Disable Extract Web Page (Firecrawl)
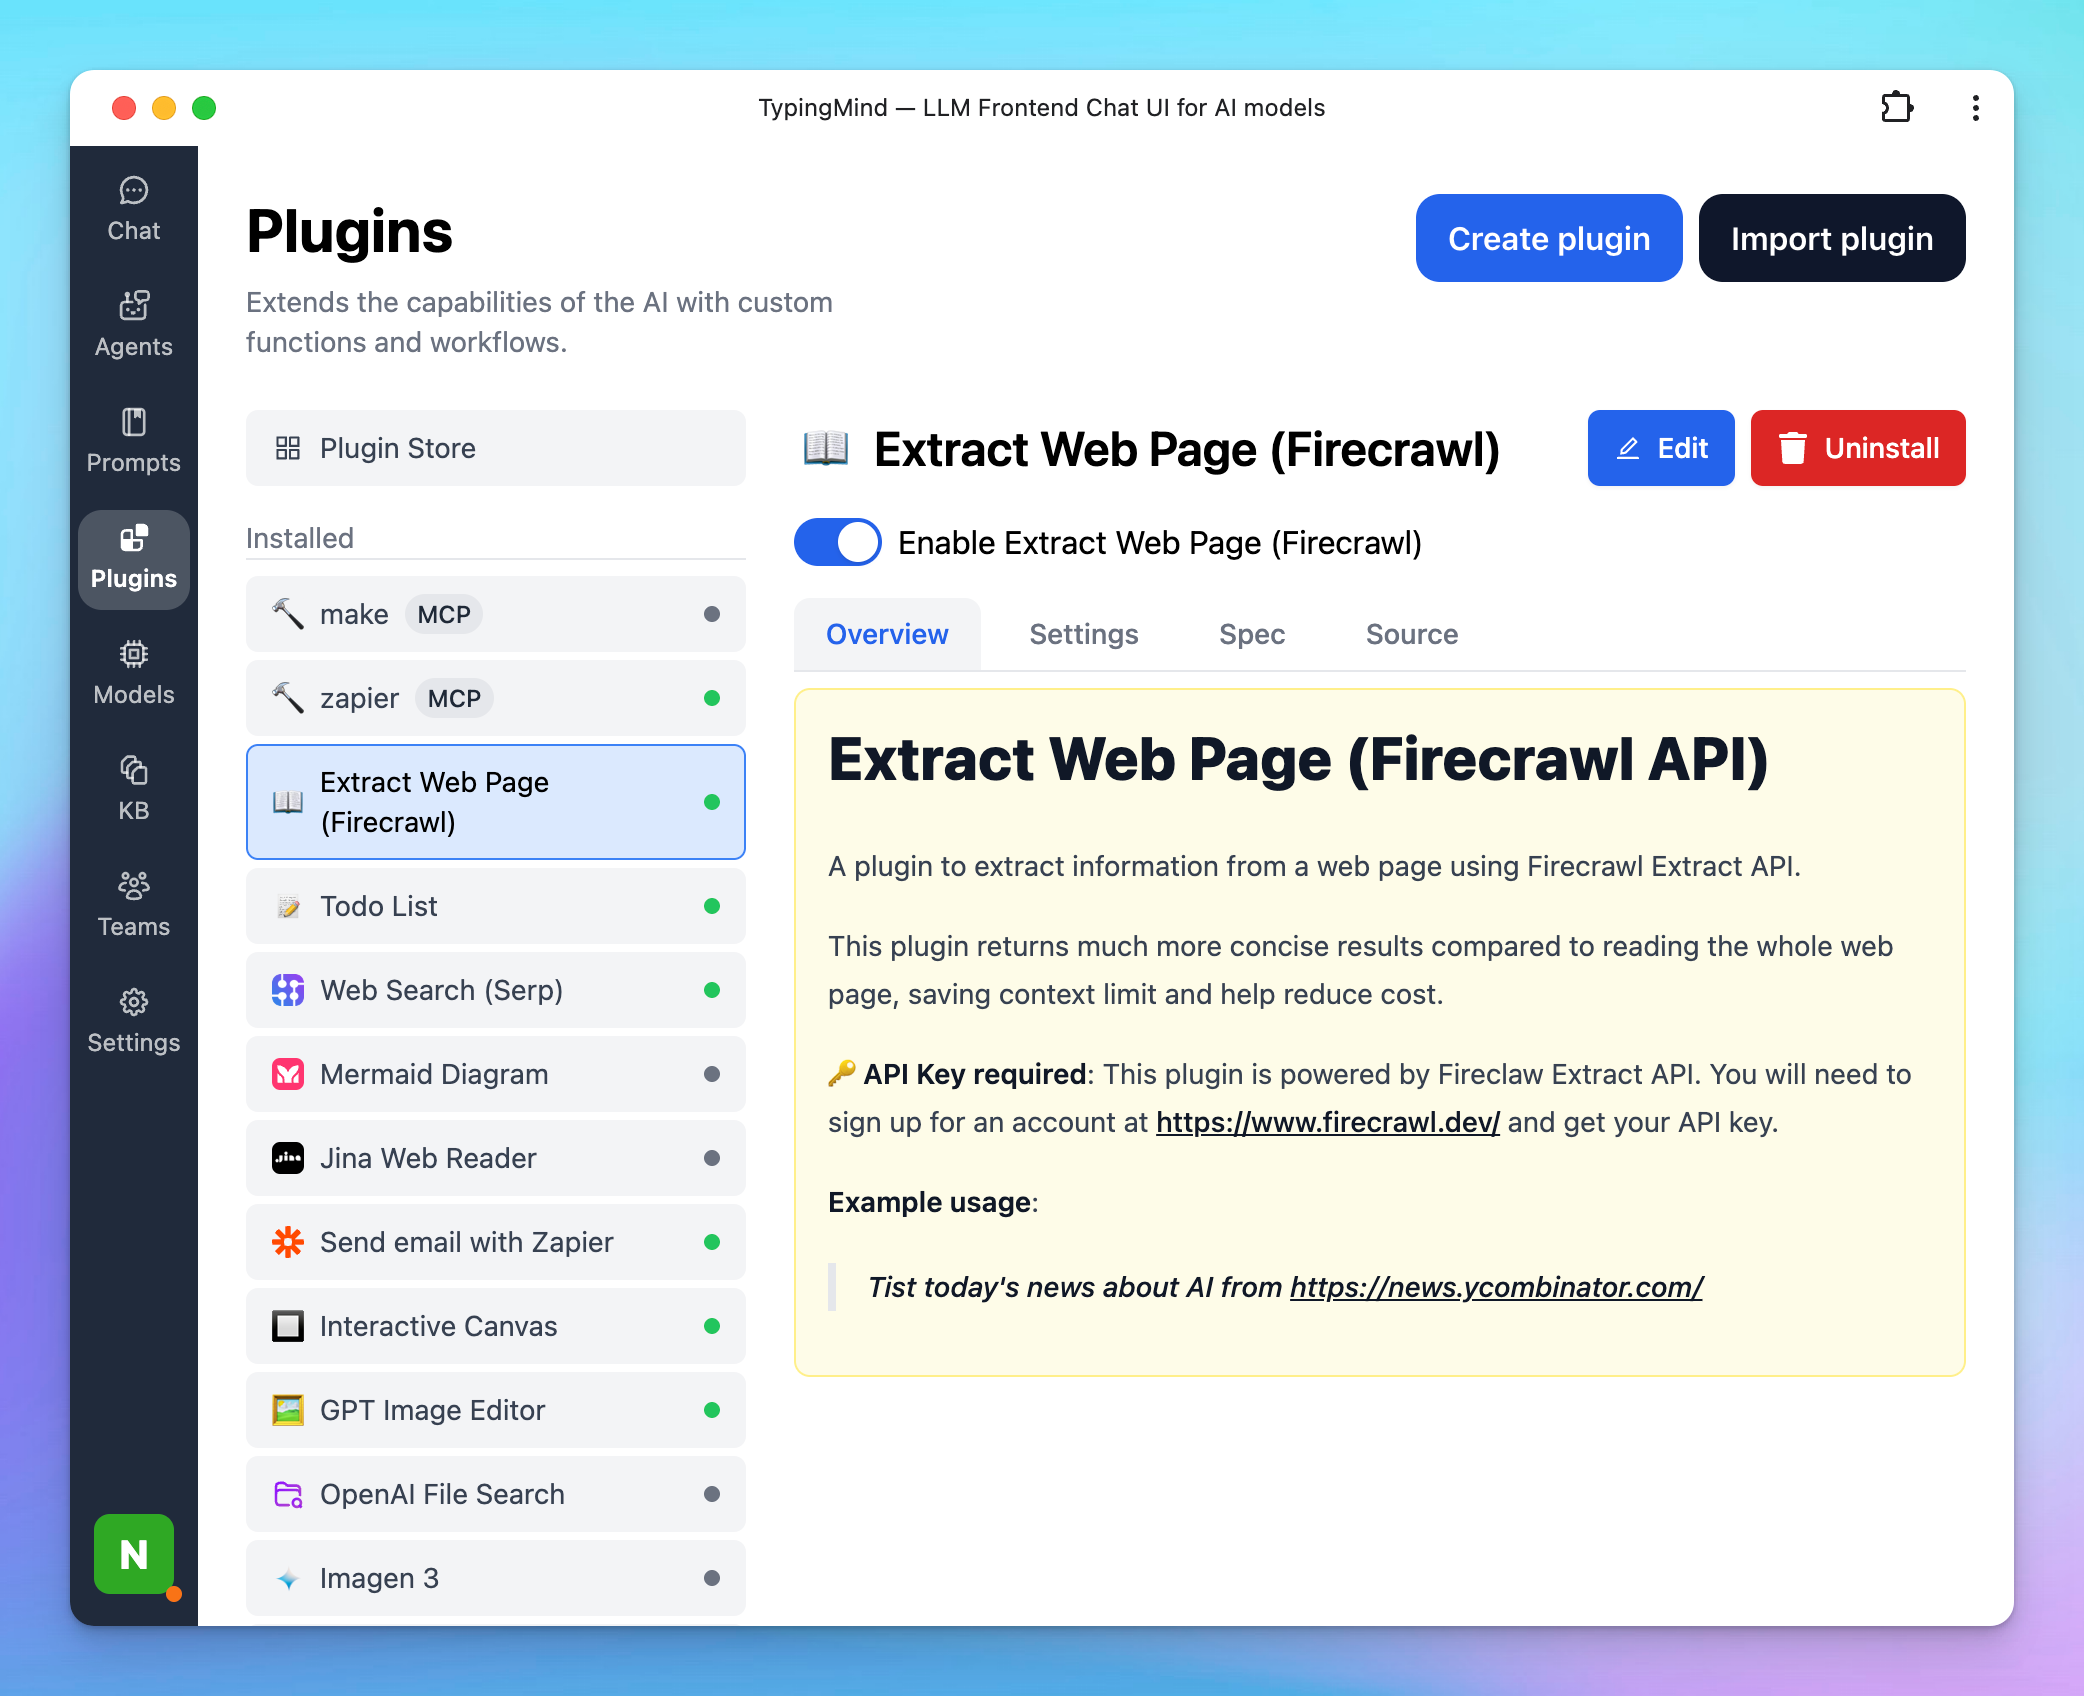This screenshot has height=1696, width=2084. pos(836,542)
